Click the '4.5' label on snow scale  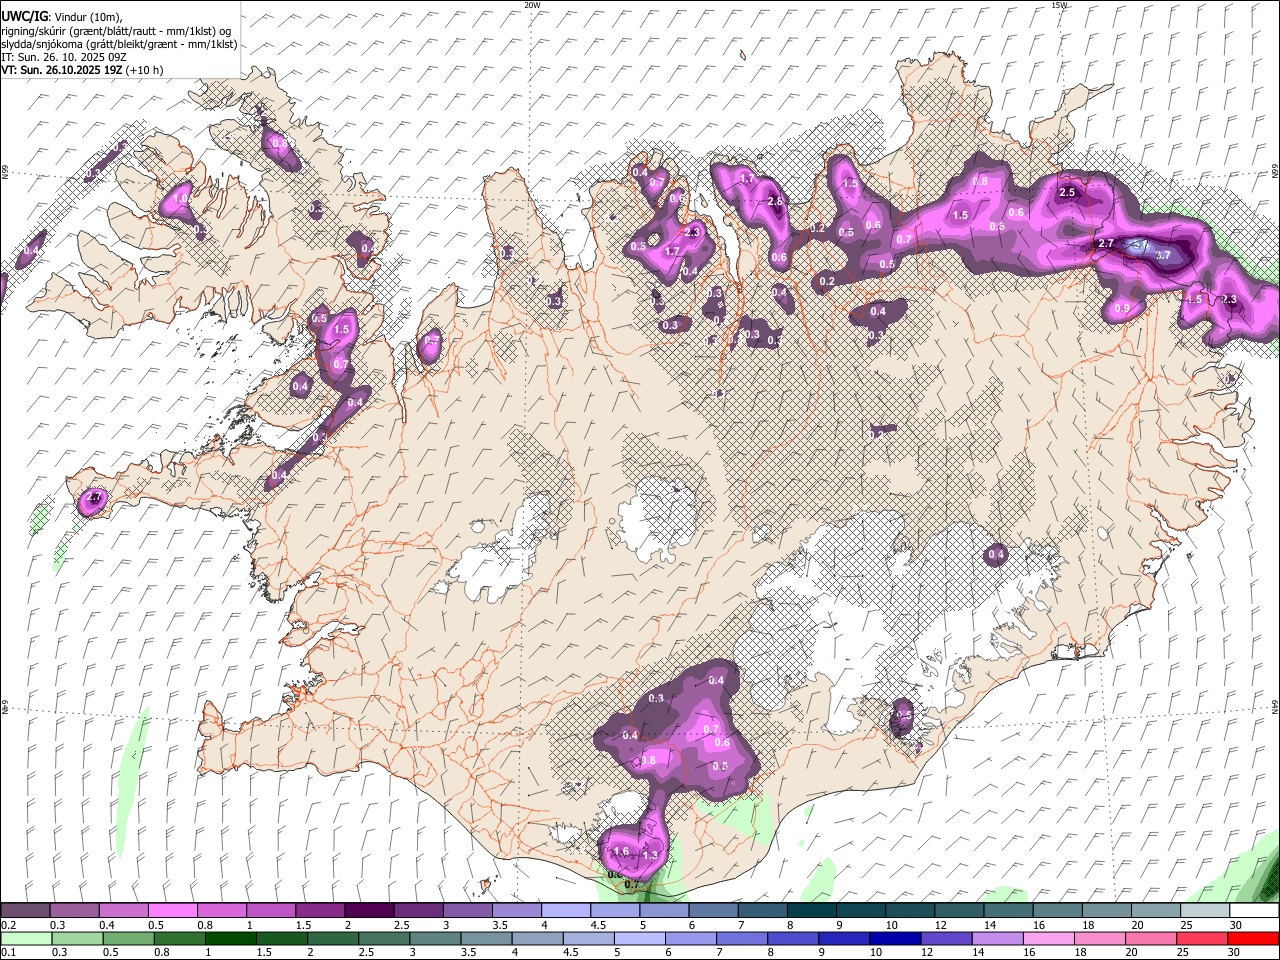(598, 925)
